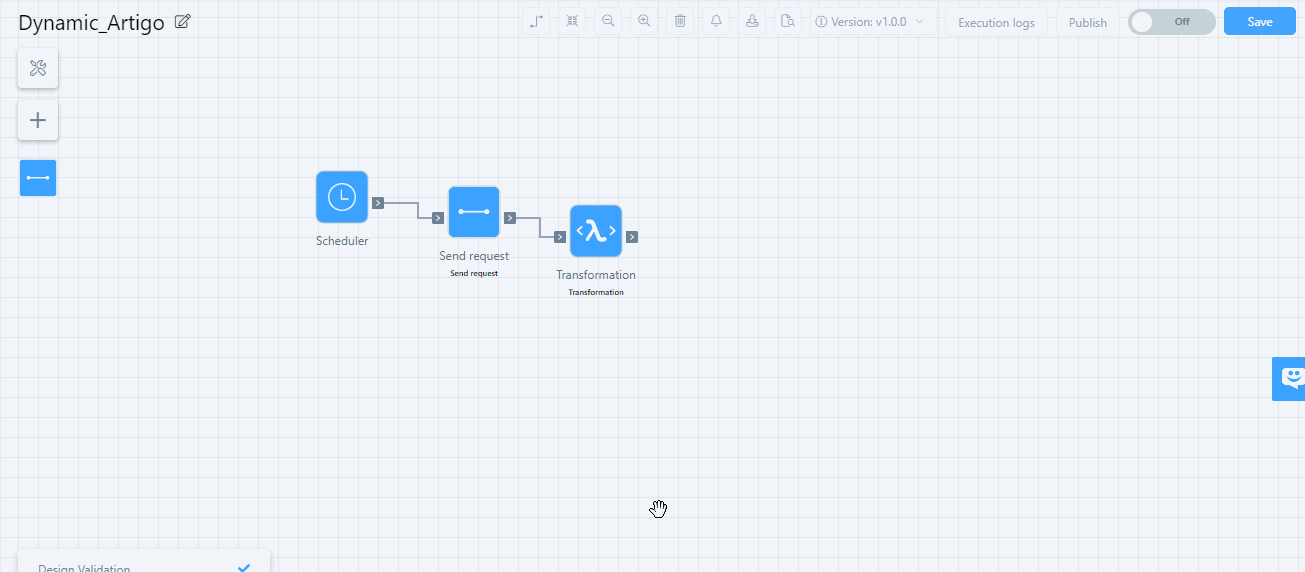Click the connector routing icon

pyautogui.click(x=536, y=21)
